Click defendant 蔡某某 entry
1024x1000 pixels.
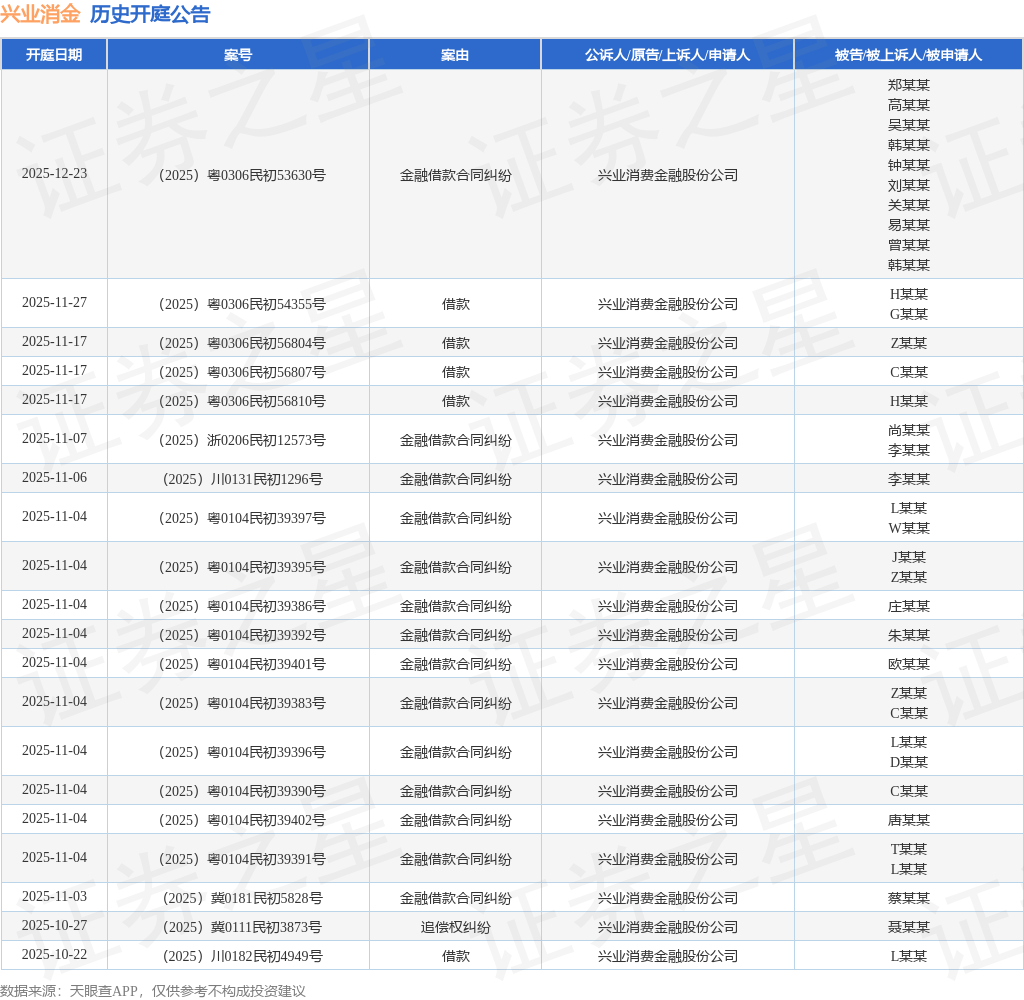[x=908, y=897]
